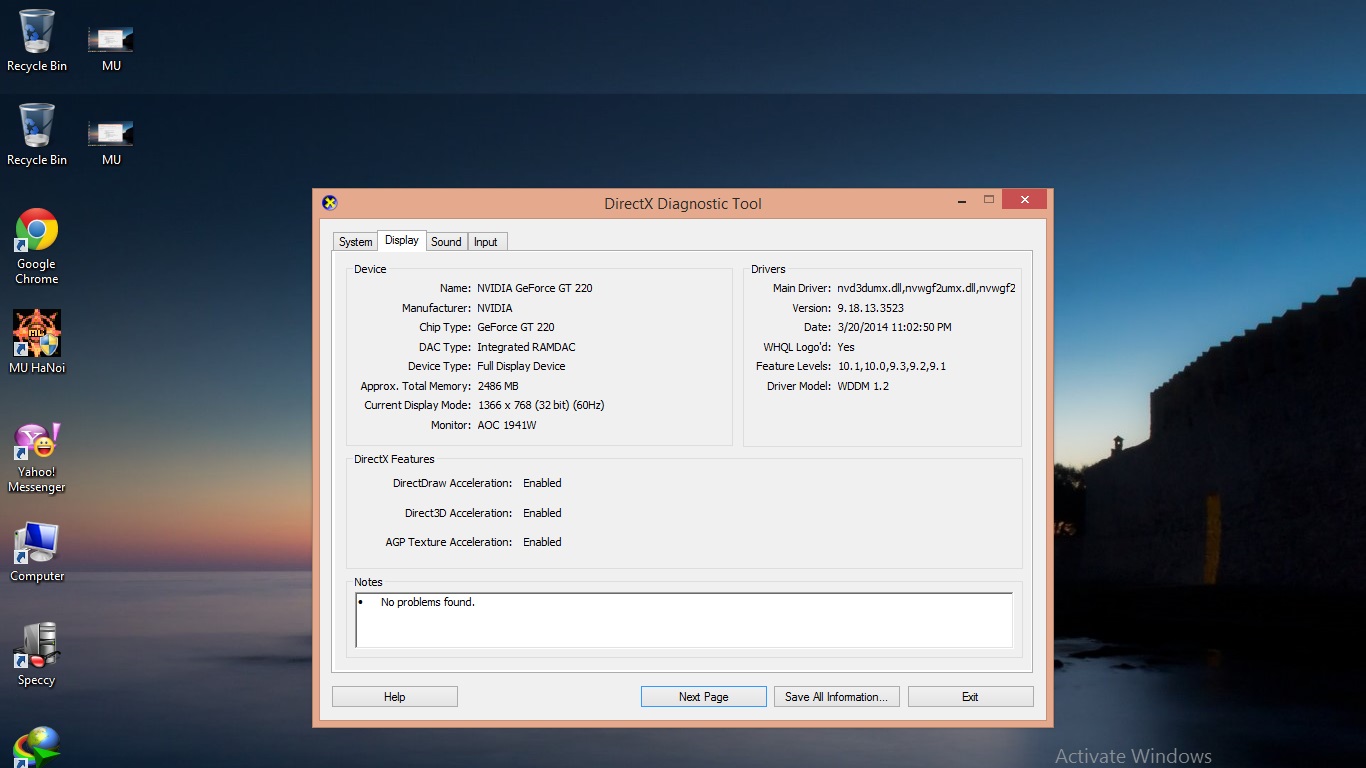1366x768 pixels.
Task: Select the Speccy desktop shortcut
Action: click(x=37, y=655)
